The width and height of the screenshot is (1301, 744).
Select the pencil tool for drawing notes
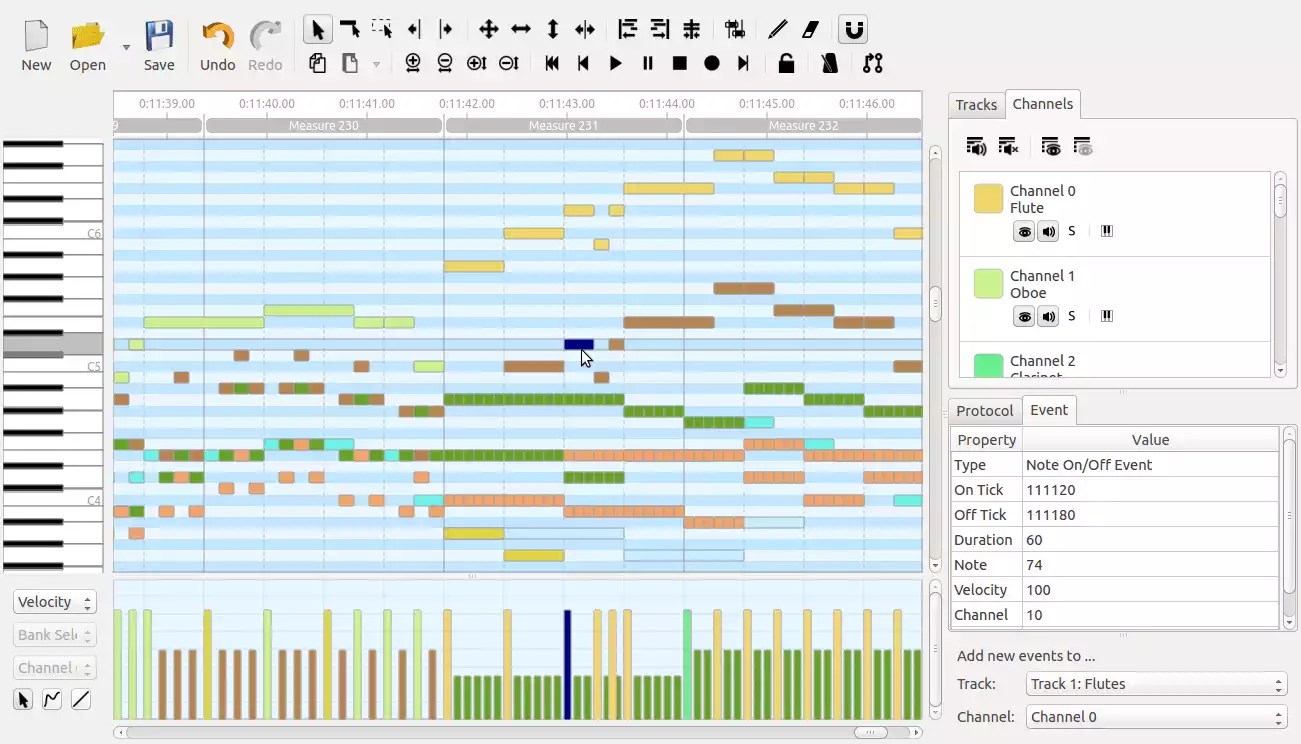pyautogui.click(x=777, y=29)
